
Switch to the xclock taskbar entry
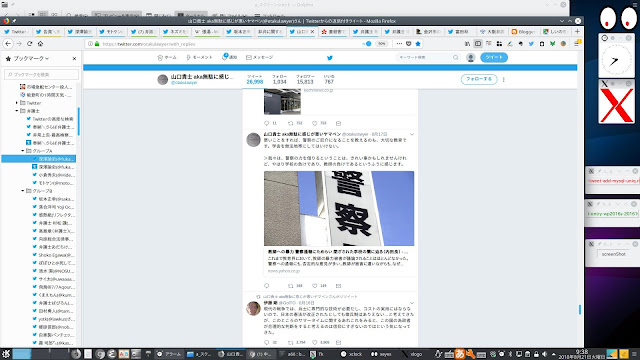coord(351,354)
